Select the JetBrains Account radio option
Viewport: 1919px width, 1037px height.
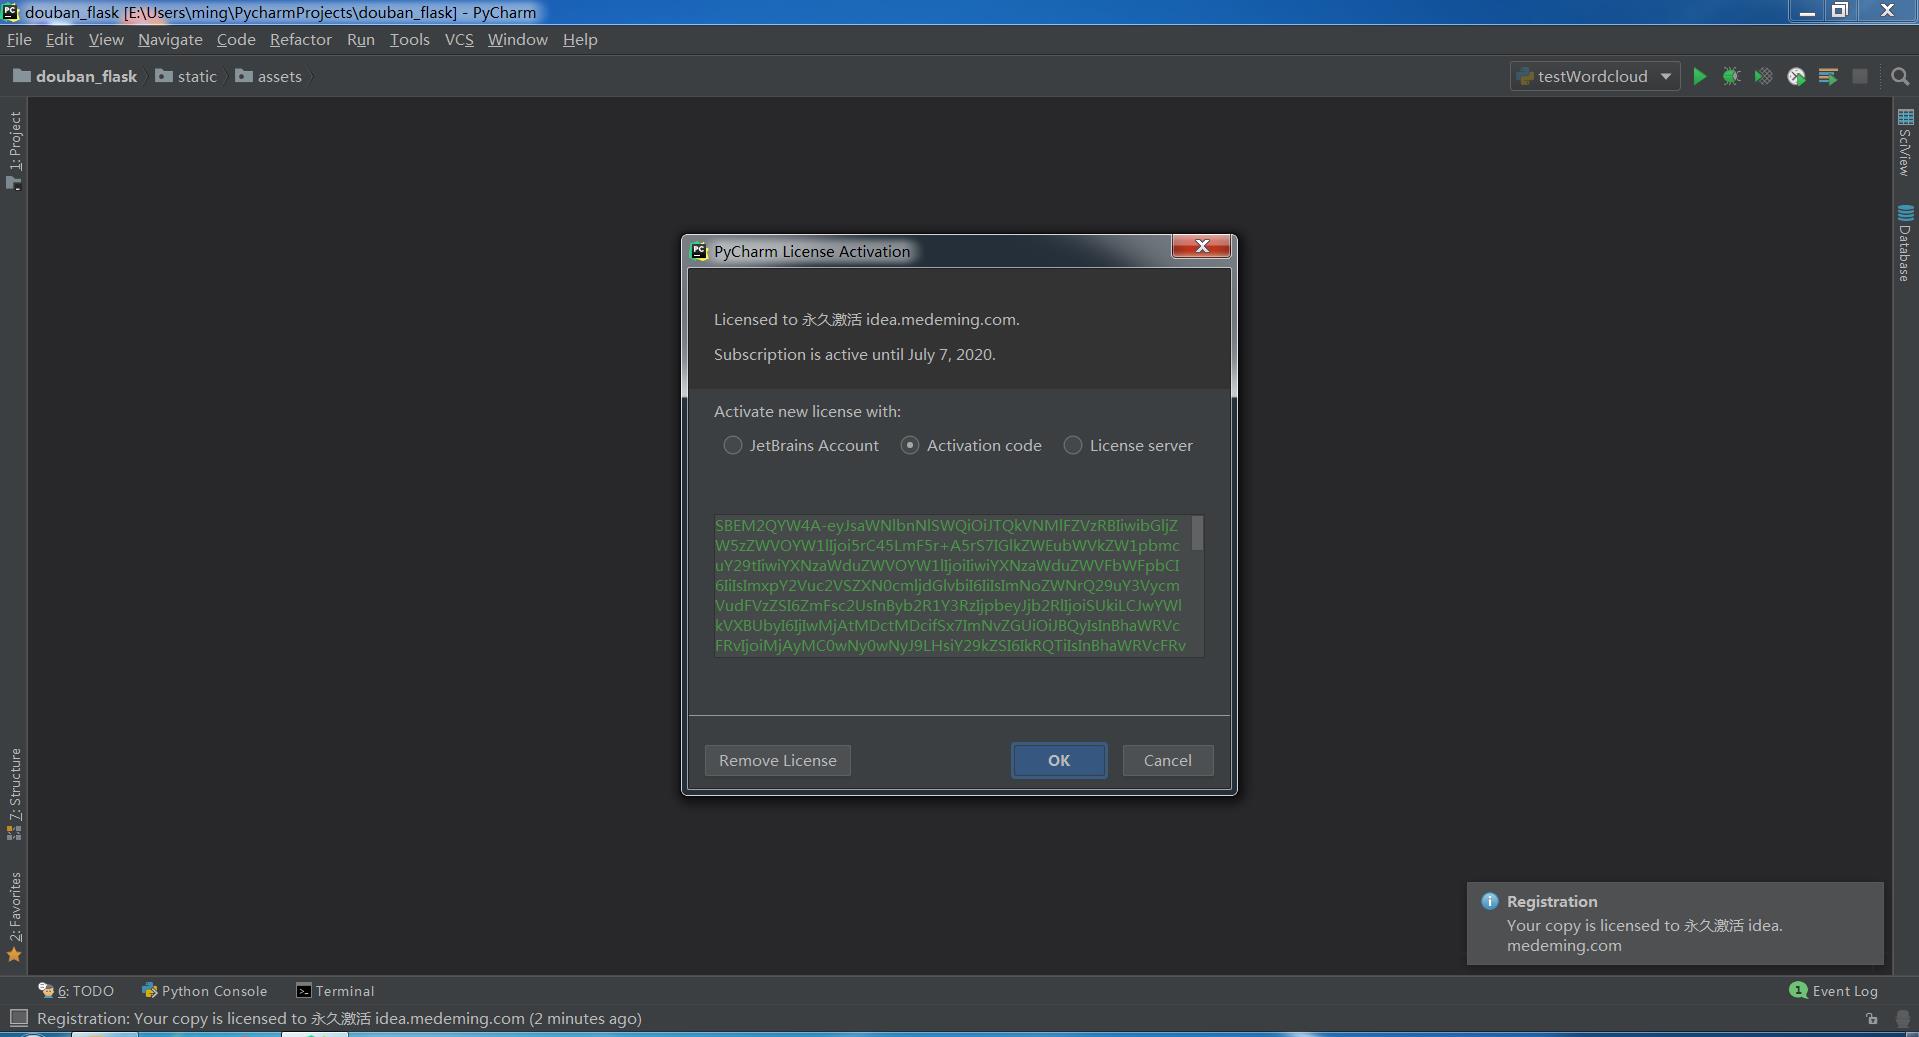pyautogui.click(x=801, y=445)
